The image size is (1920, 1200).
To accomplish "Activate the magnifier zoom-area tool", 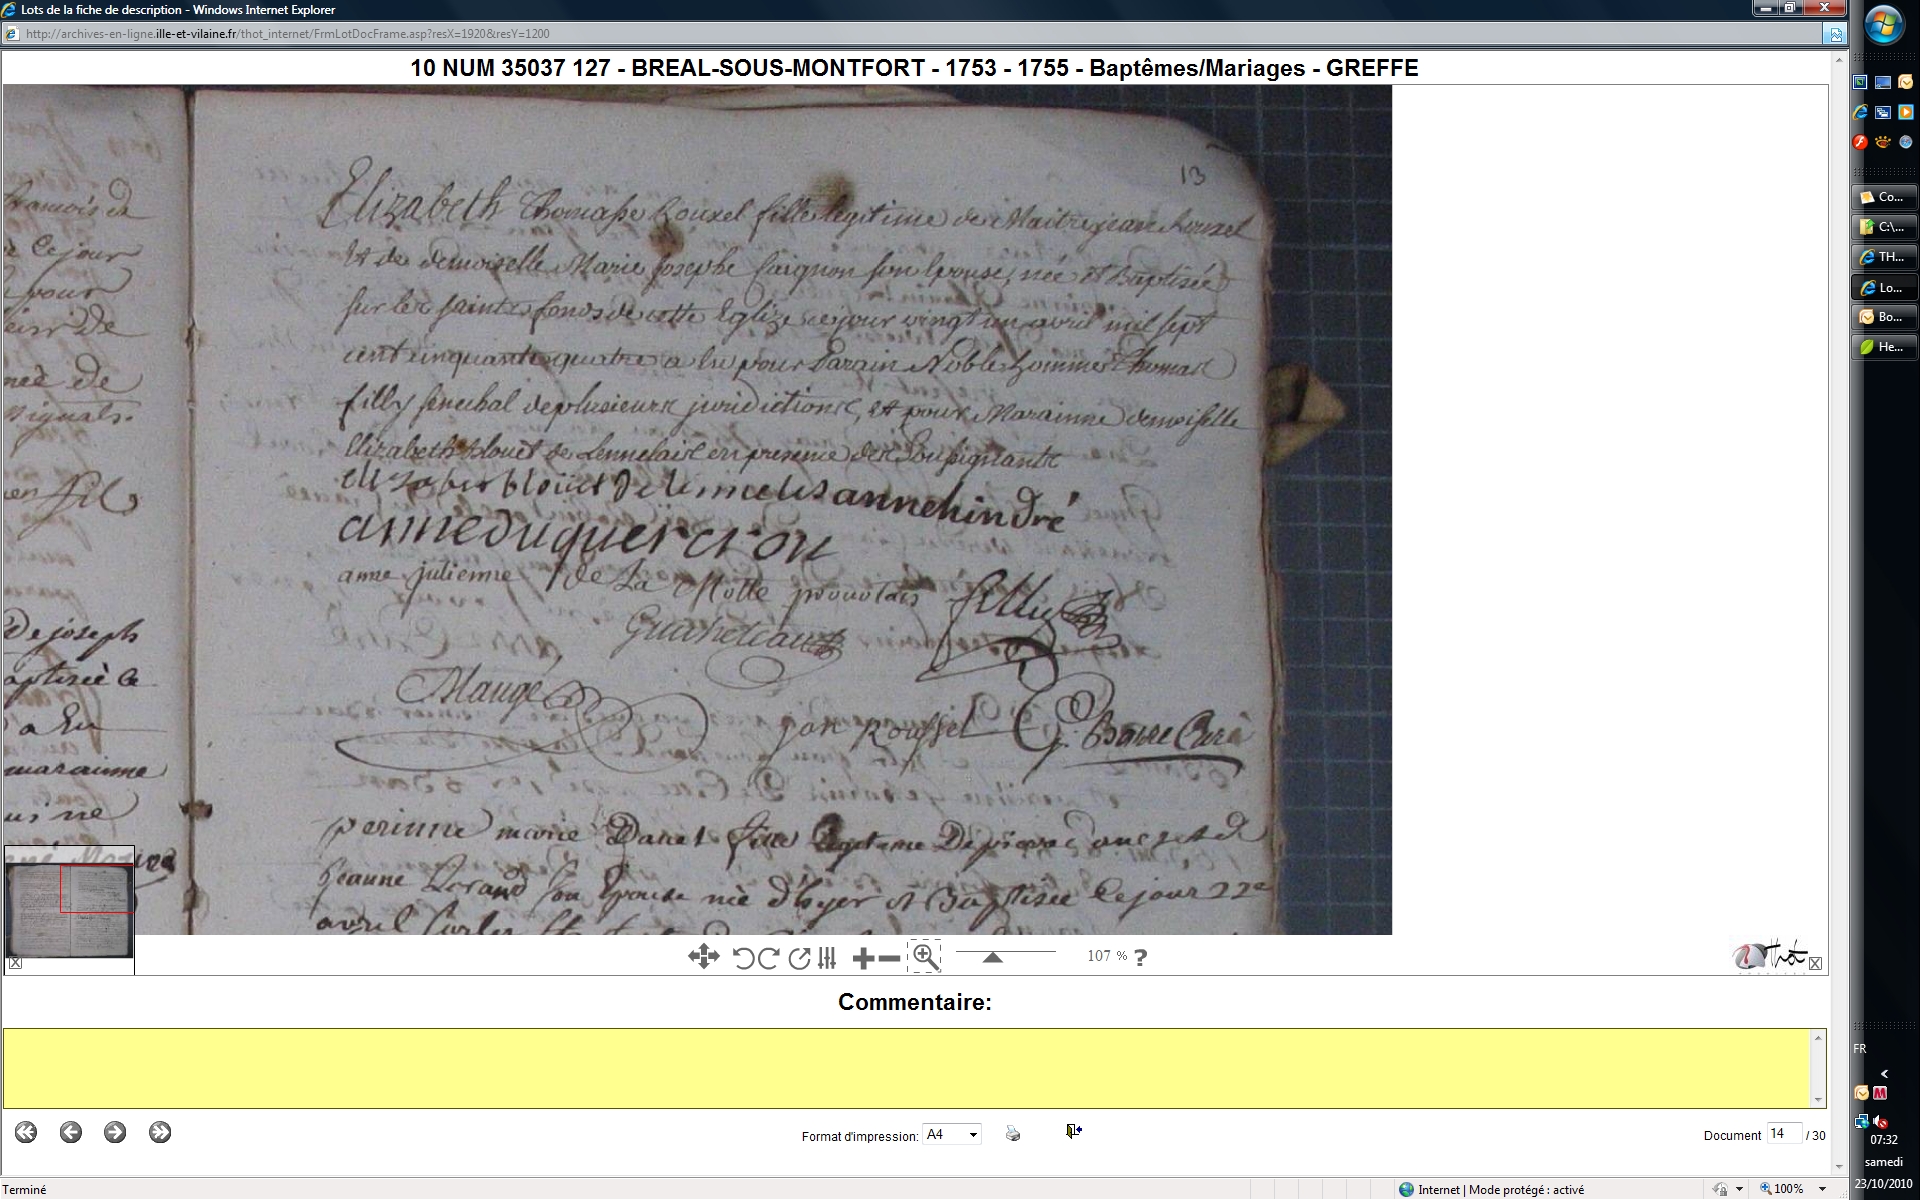I will 925,957.
